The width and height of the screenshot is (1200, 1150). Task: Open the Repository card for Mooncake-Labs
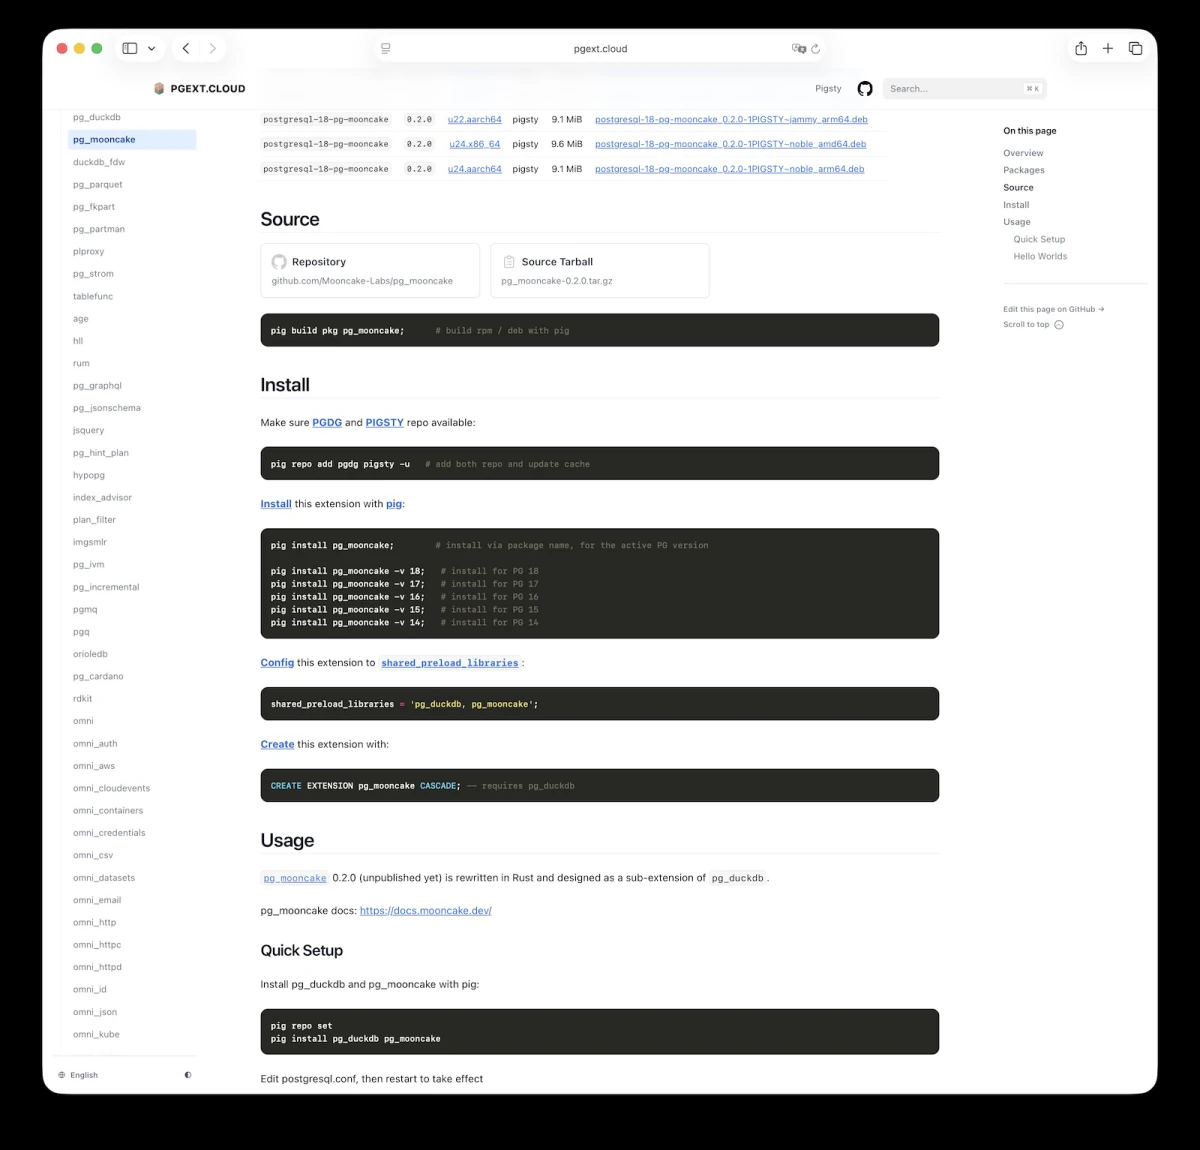click(370, 270)
